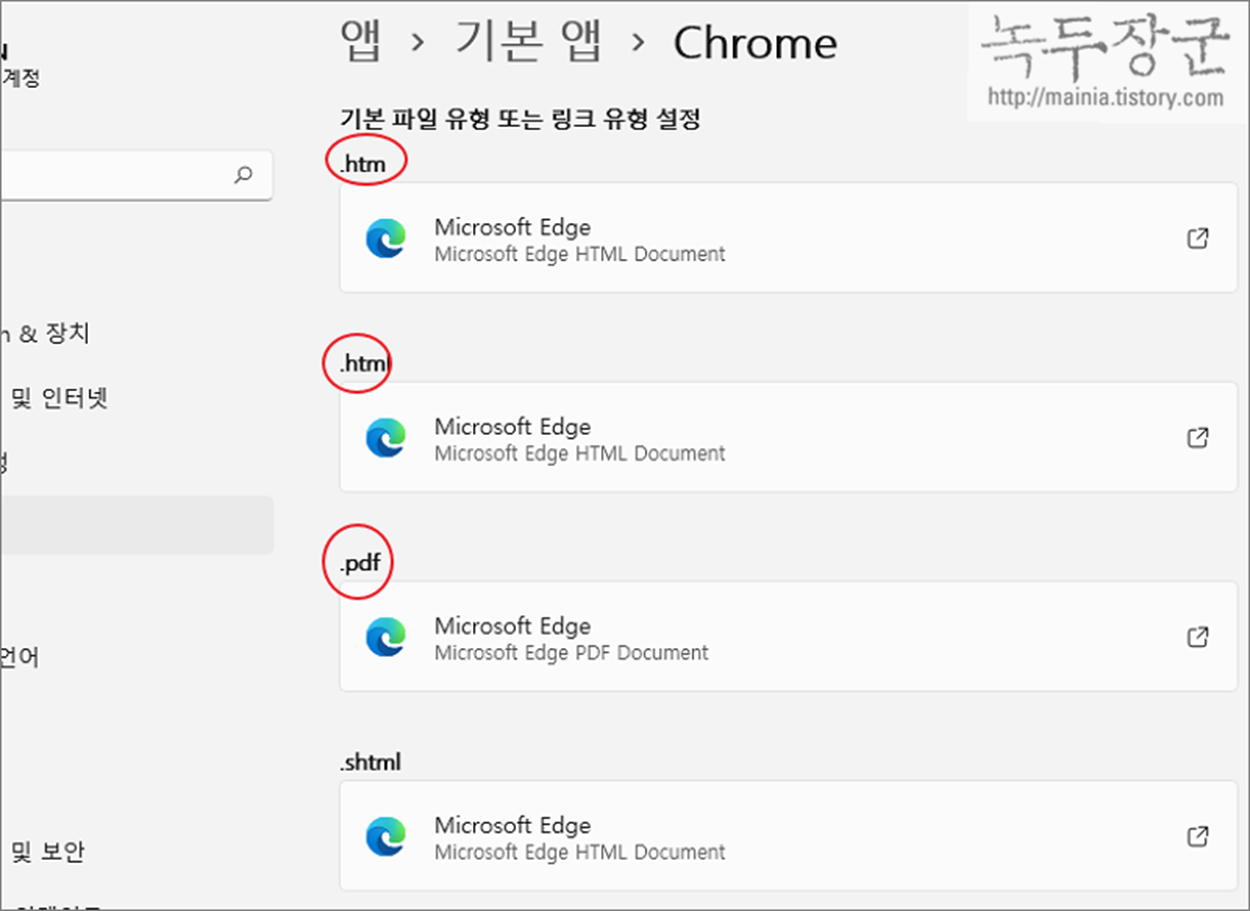Click the 계정 text in sidebar
Viewport: 1250px width, 911px height.
point(20,77)
